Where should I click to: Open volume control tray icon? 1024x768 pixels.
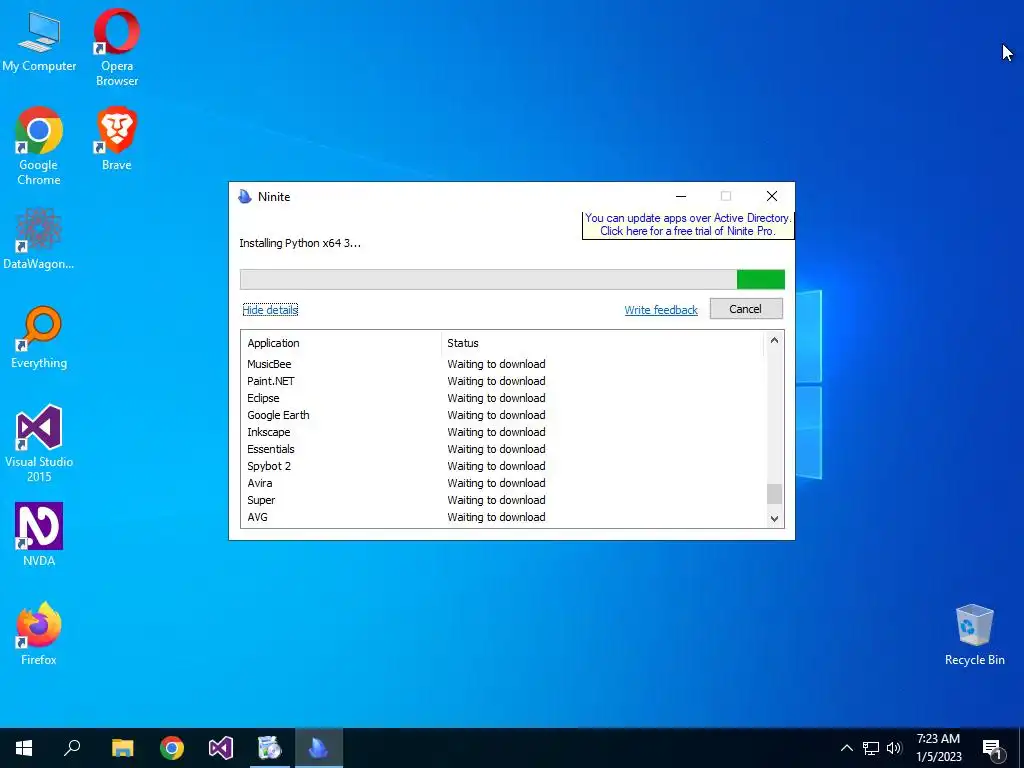click(x=894, y=748)
